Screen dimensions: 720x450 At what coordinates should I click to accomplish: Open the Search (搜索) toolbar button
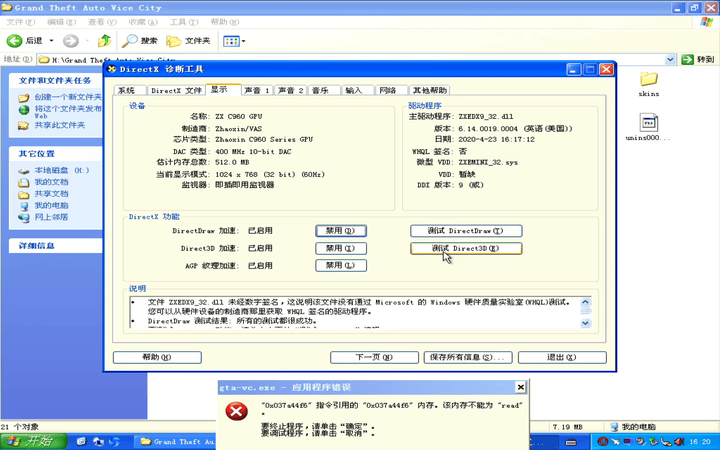click(140, 41)
